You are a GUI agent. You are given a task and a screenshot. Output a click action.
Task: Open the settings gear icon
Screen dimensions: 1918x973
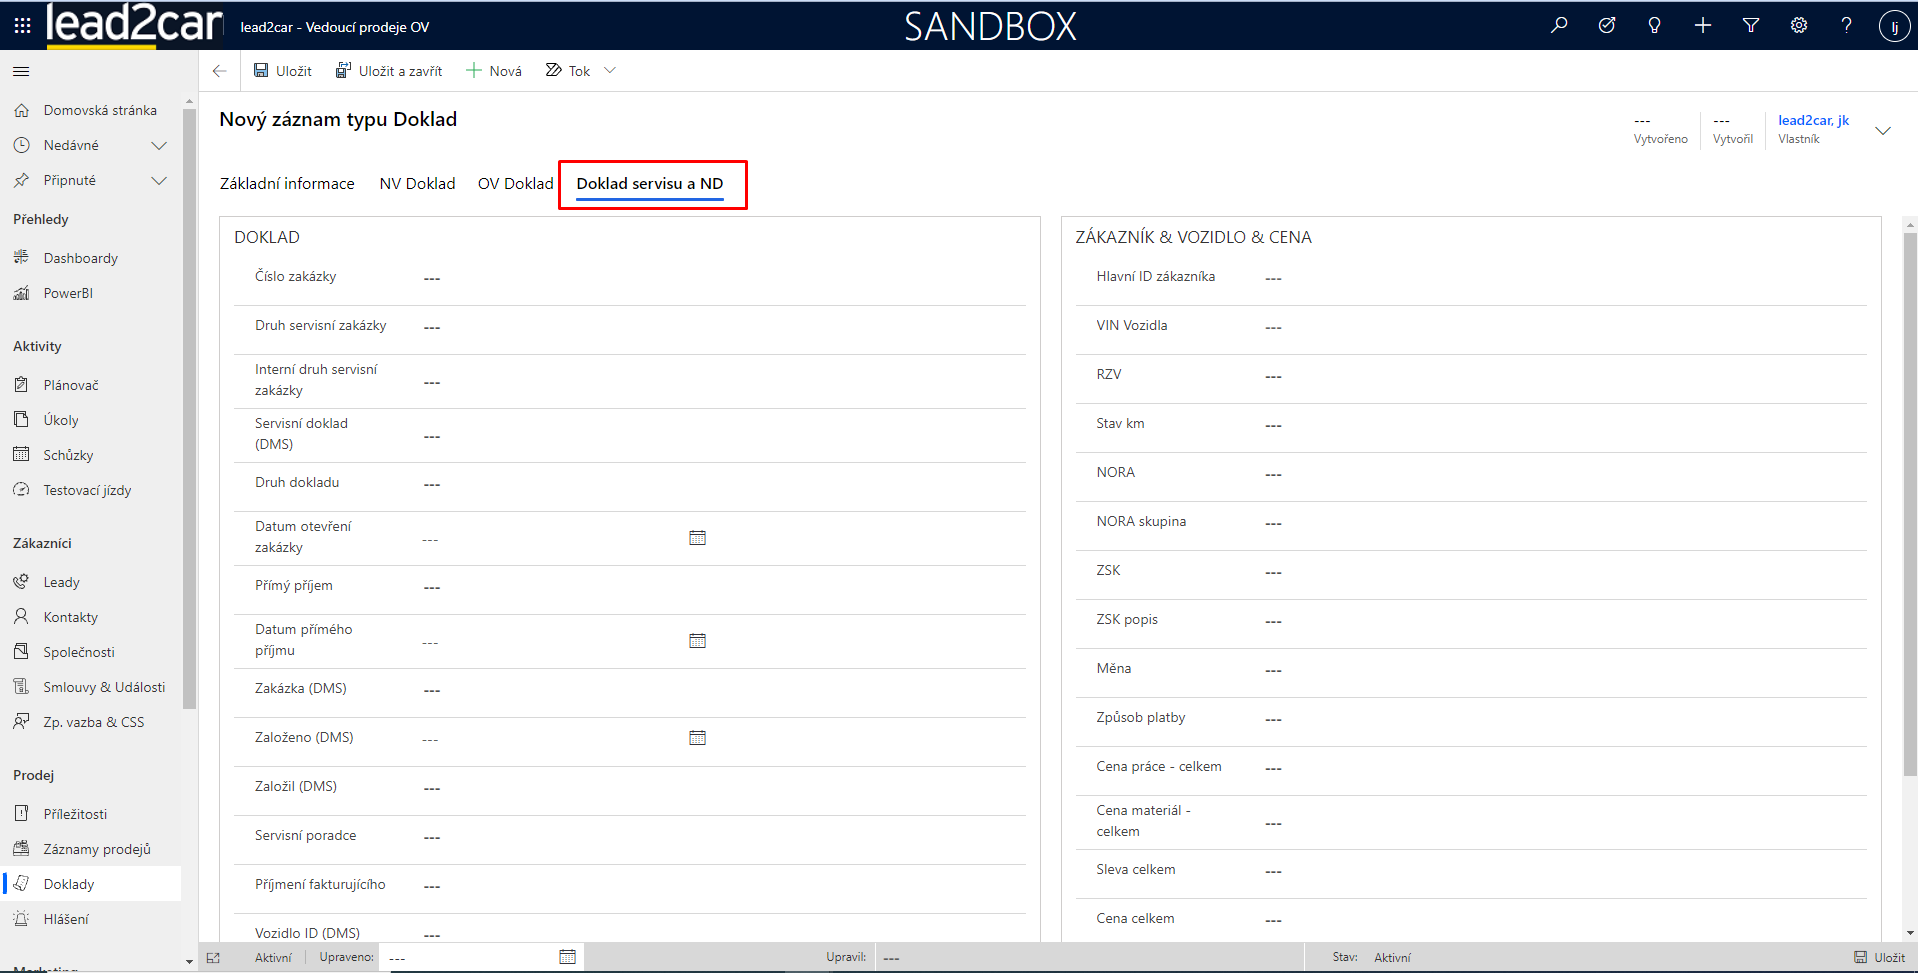tap(1799, 26)
